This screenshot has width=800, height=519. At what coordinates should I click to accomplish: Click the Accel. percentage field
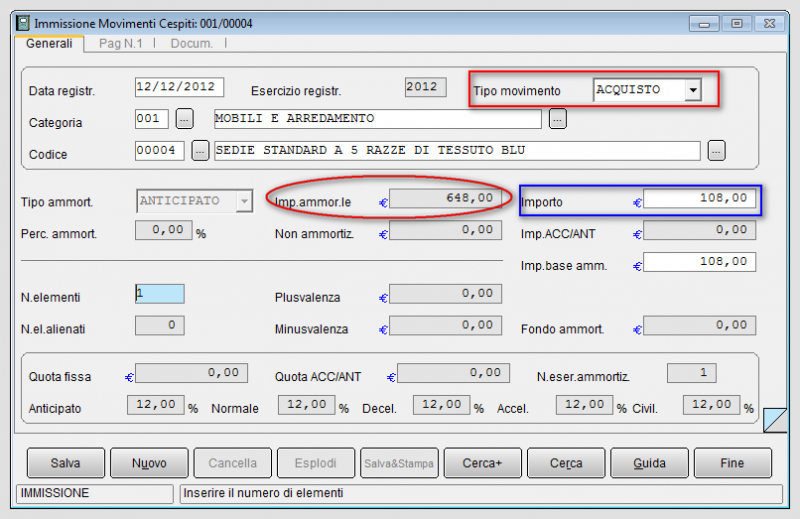coord(584,405)
